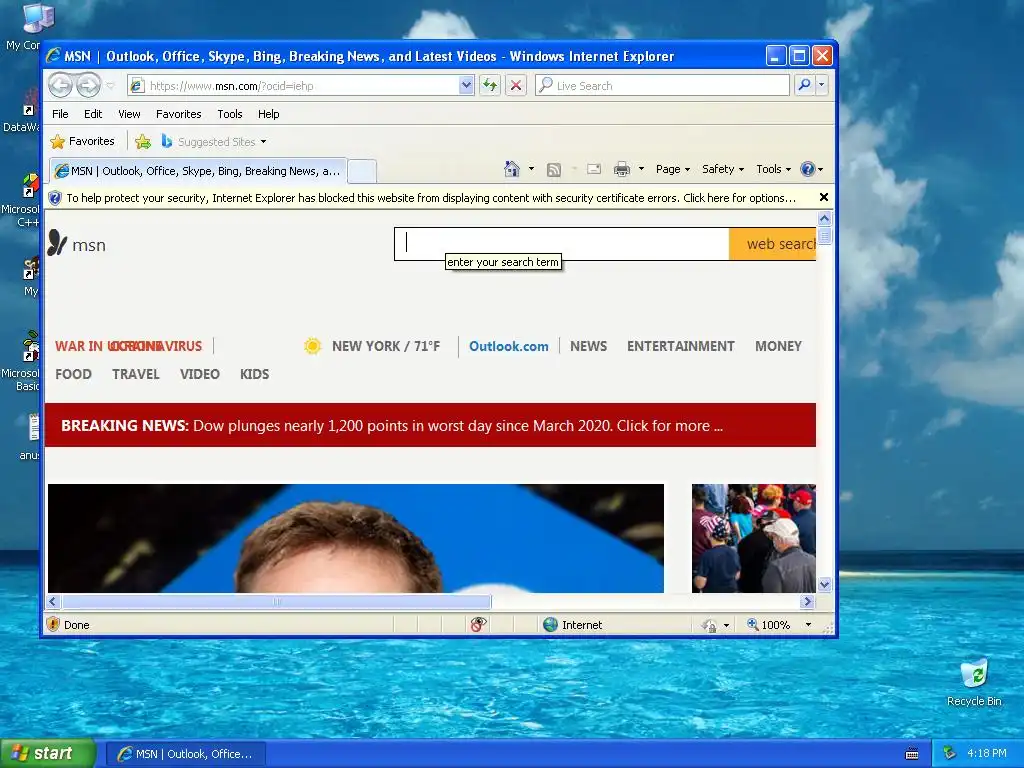Screen dimensions: 1024x768
Task: Open a new blank tab
Action: (x=362, y=171)
